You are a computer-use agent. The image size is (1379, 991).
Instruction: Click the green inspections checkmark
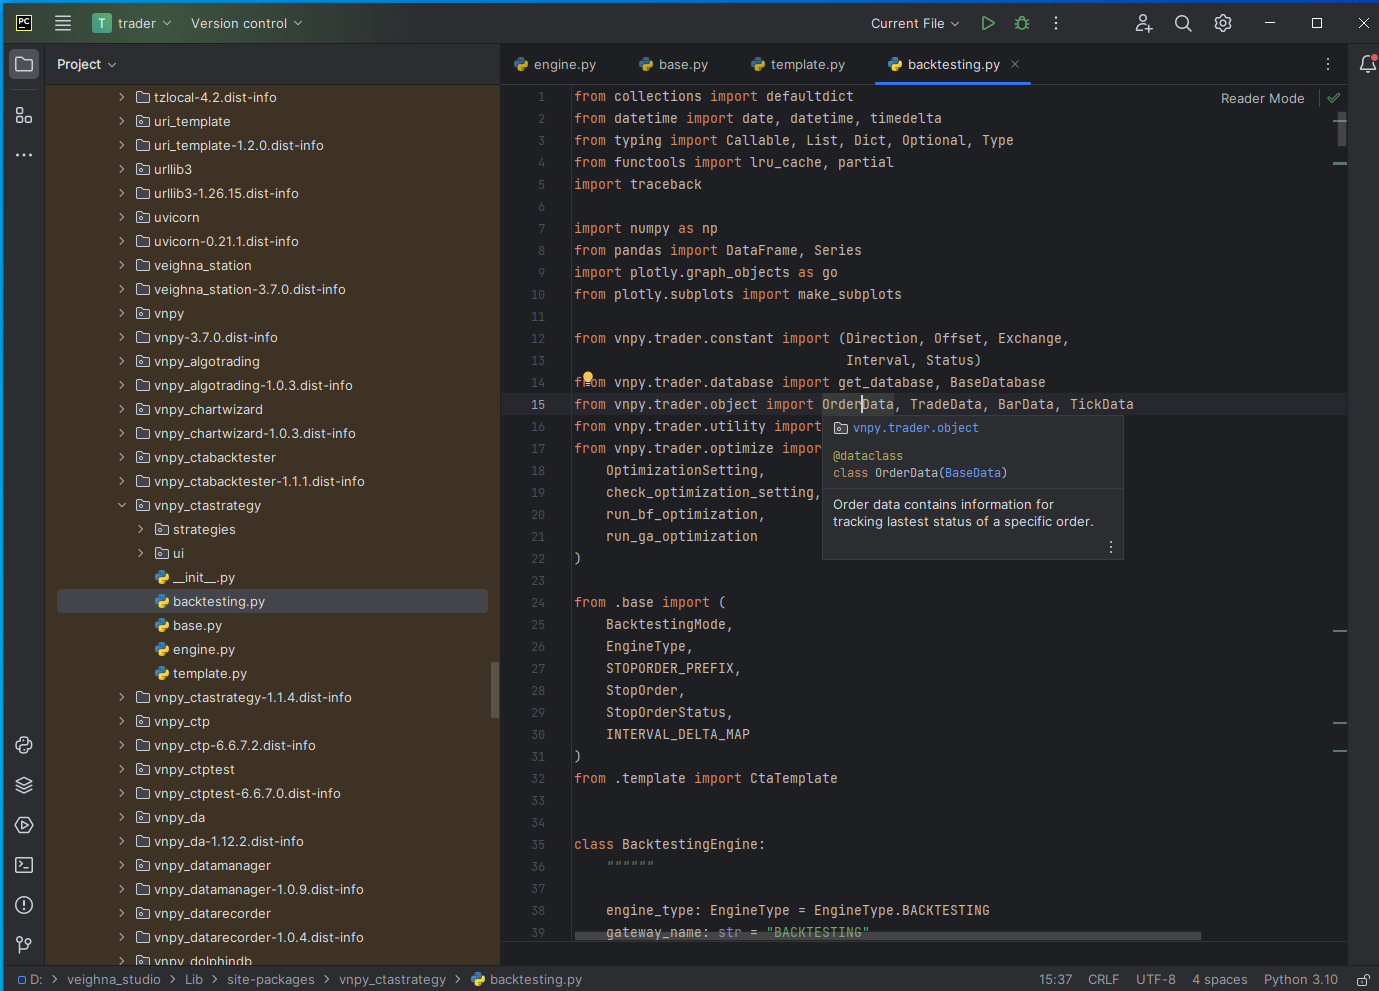coord(1333,98)
